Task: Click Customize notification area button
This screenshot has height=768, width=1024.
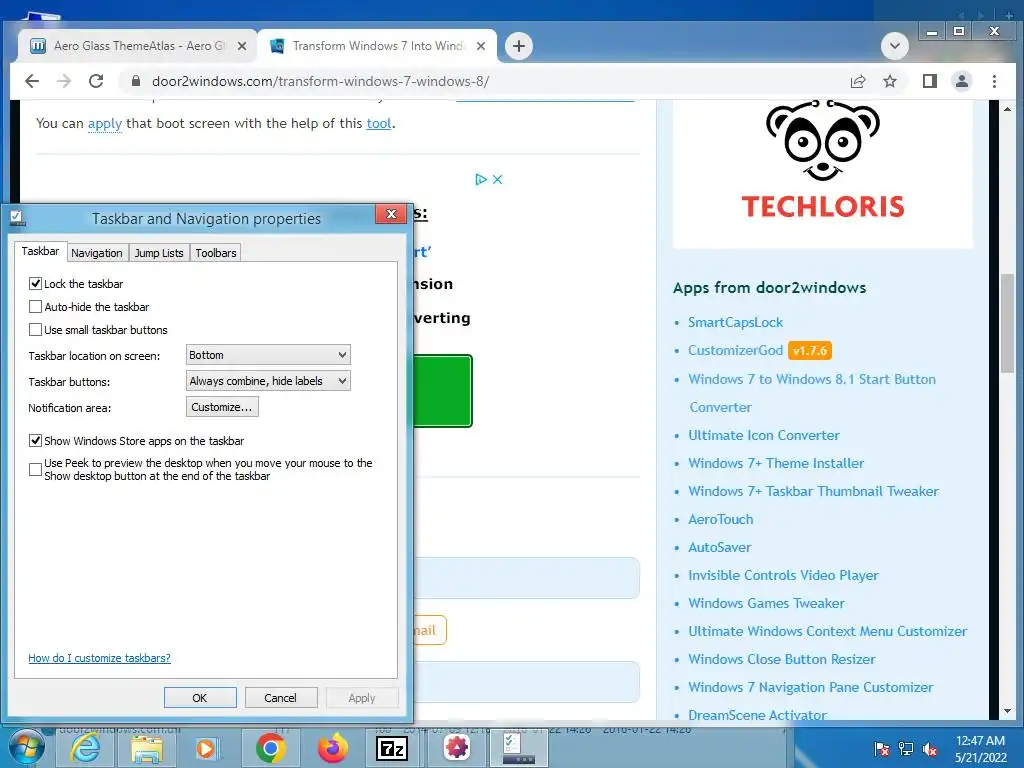Action: (x=222, y=407)
